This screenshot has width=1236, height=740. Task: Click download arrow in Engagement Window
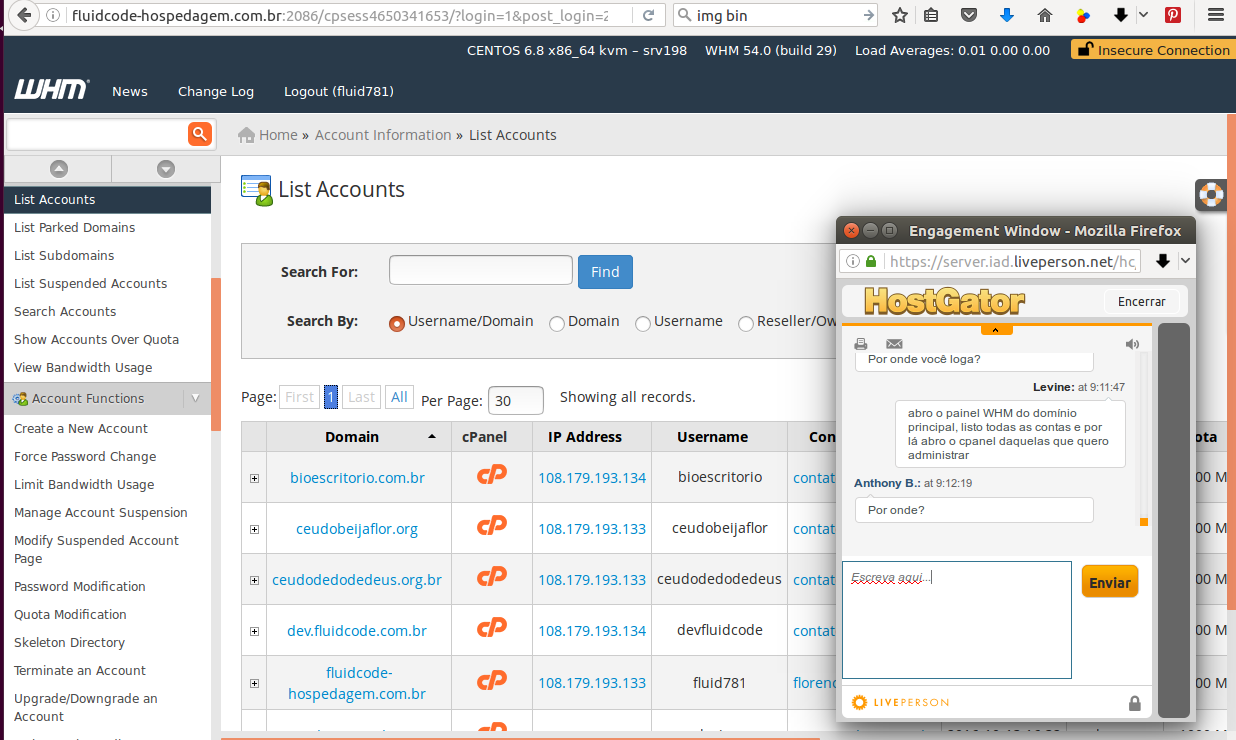1162,261
